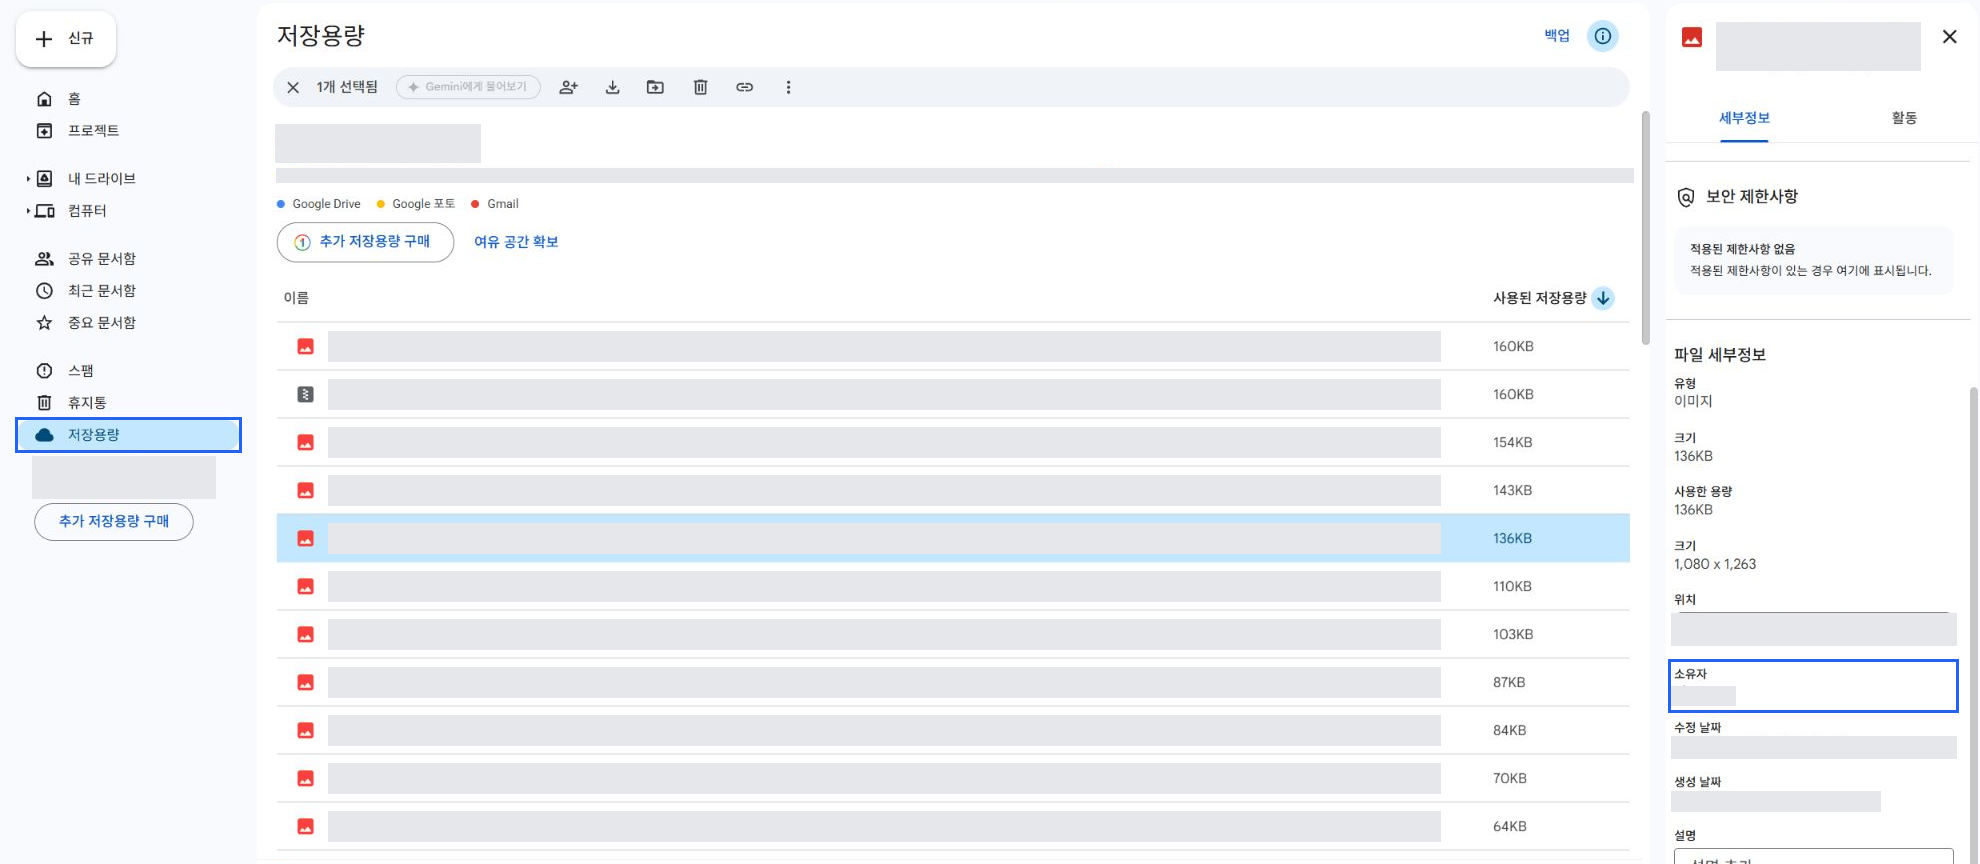Close the details side panel
1980x864 pixels.
tap(1949, 37)
